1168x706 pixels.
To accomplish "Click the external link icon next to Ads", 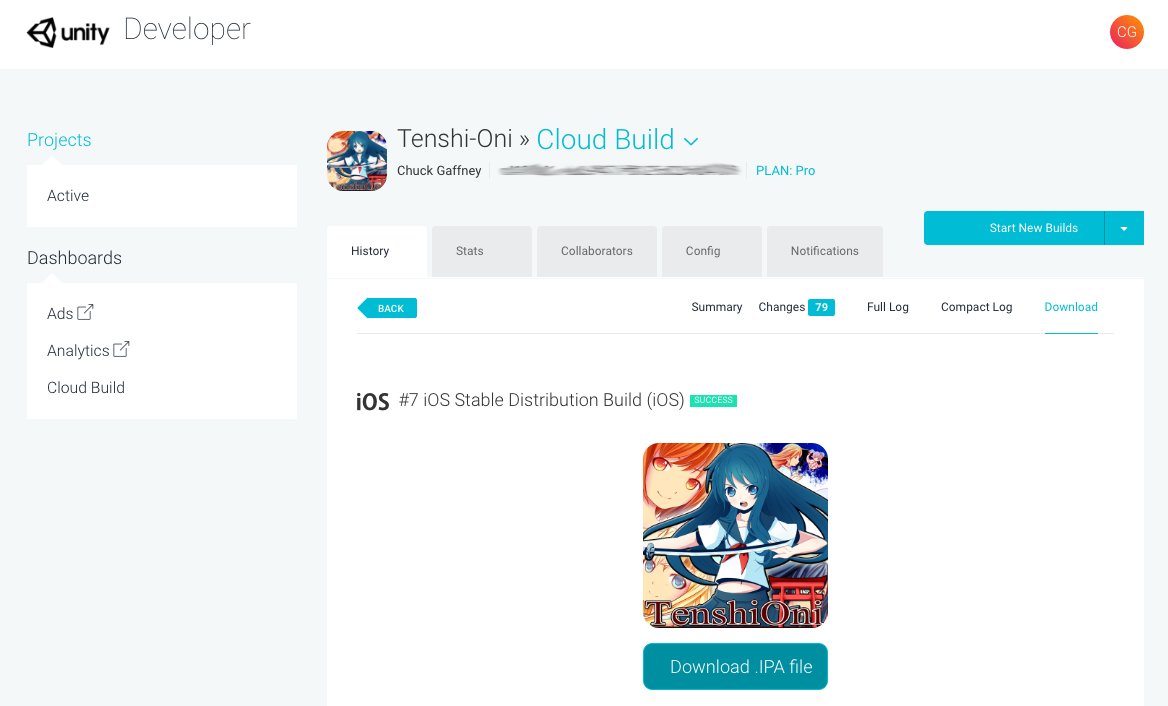I will (86, 312).
